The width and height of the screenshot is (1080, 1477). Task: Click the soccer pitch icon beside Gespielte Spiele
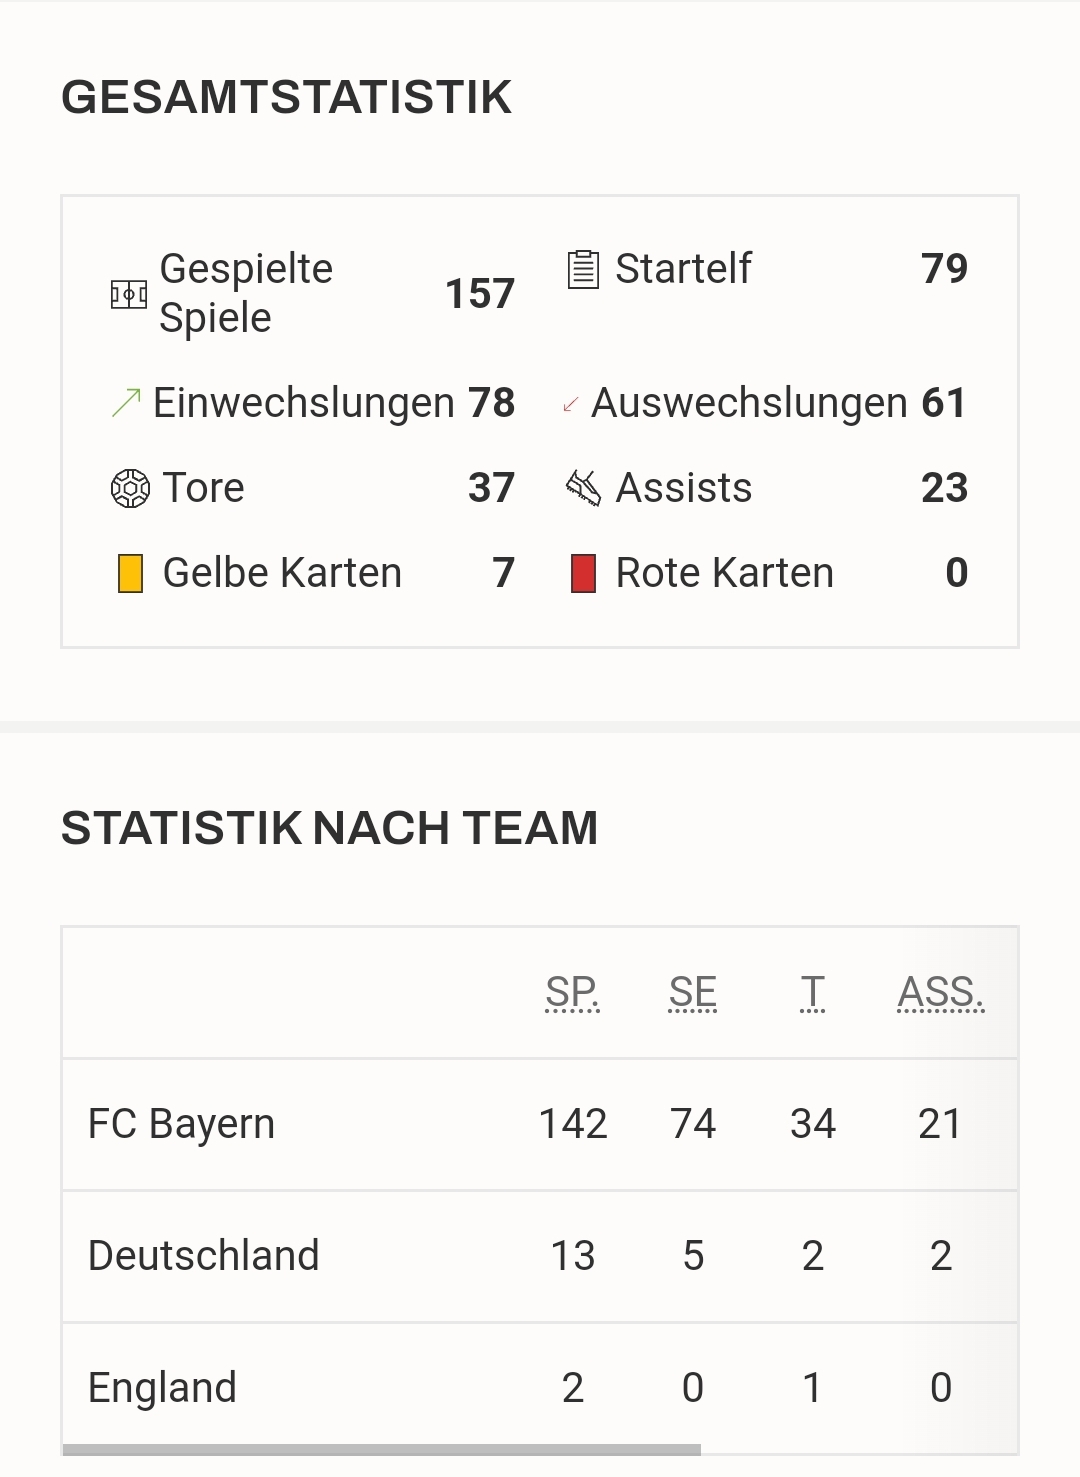coord(128,294)
